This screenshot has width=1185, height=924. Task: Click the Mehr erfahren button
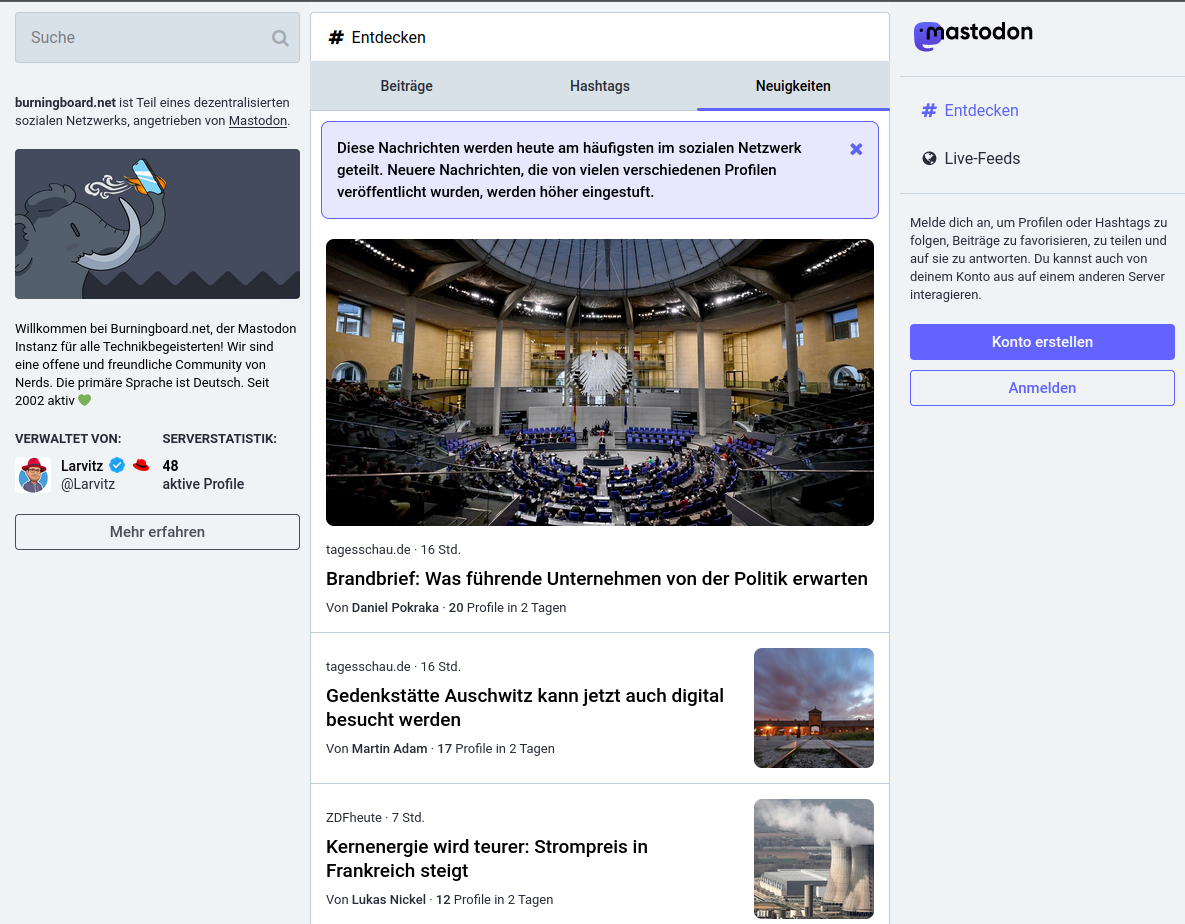click(157, 532)
